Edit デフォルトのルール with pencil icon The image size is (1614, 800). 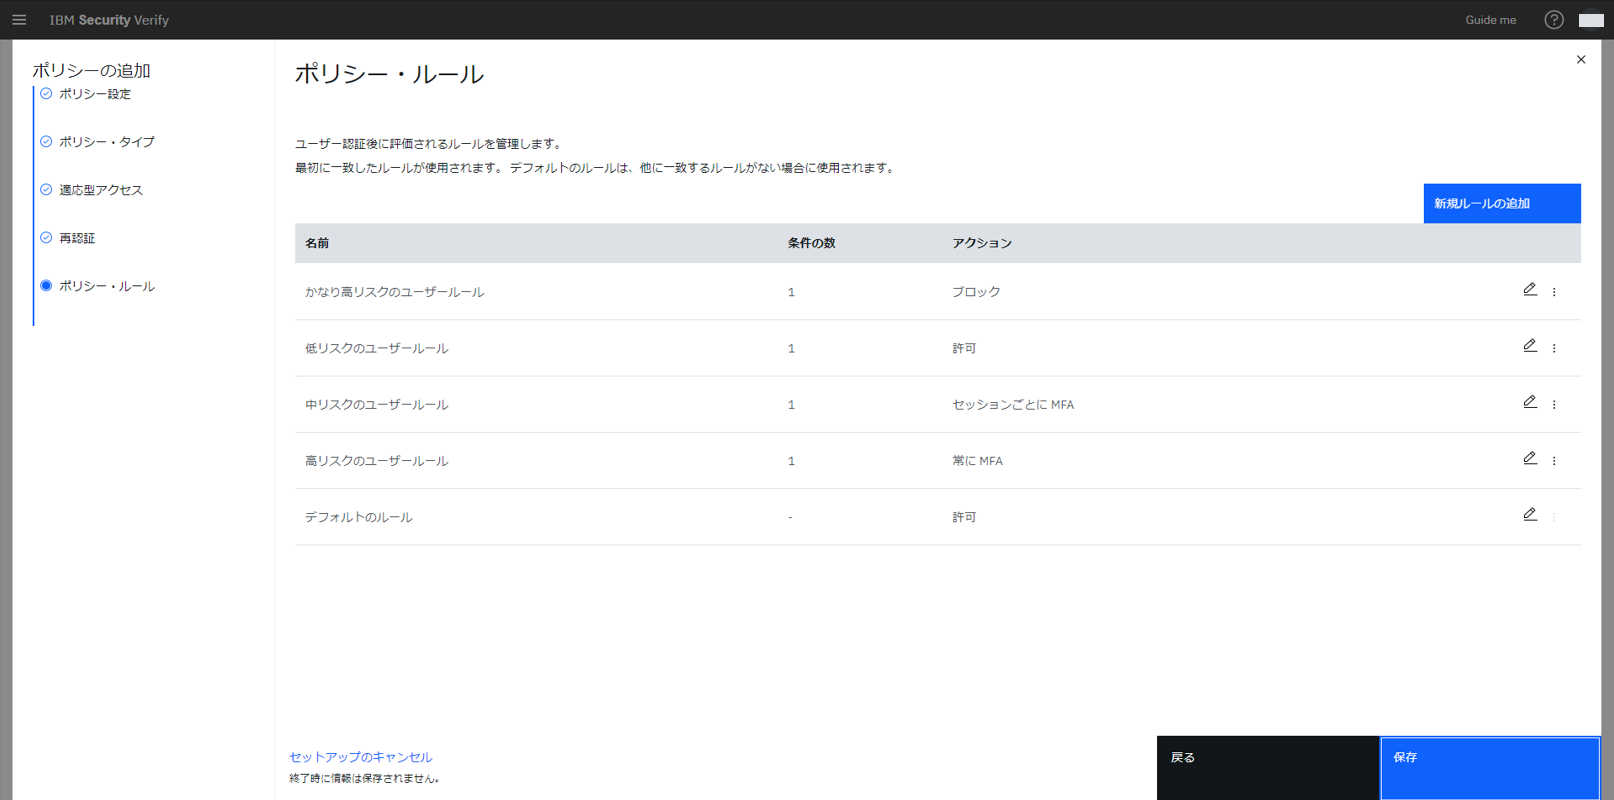pos(1529,515)
